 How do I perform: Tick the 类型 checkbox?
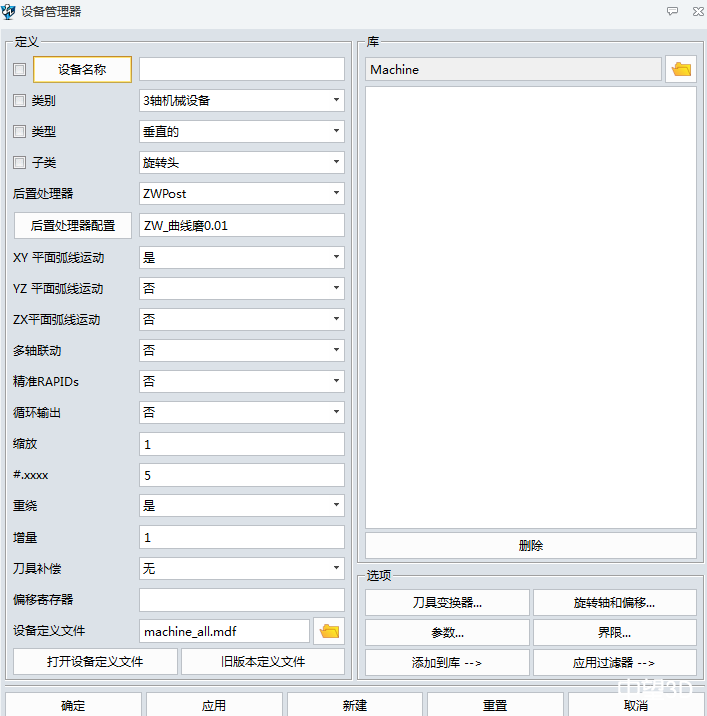tap(20, 132)
